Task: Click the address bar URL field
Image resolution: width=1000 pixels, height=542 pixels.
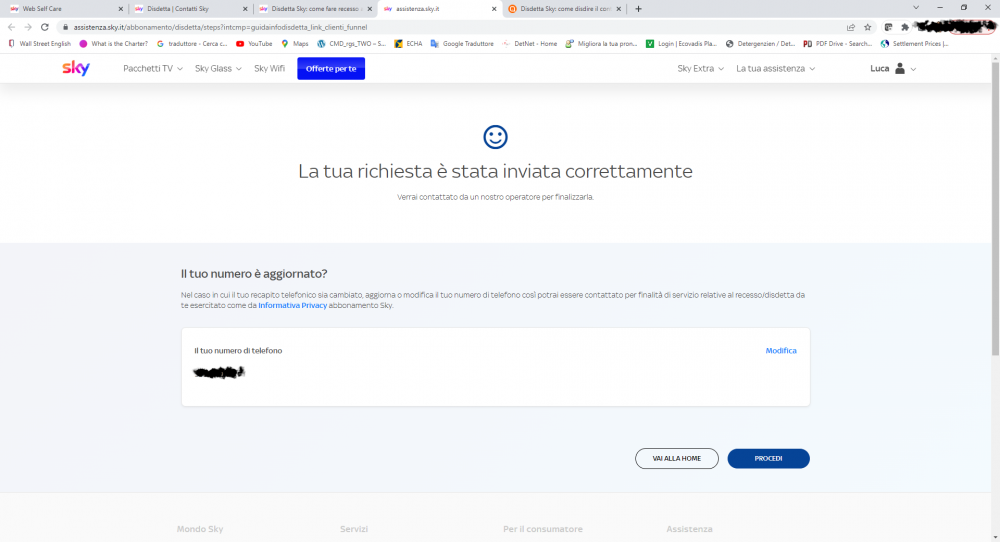Action: click(x=446, y=27)
